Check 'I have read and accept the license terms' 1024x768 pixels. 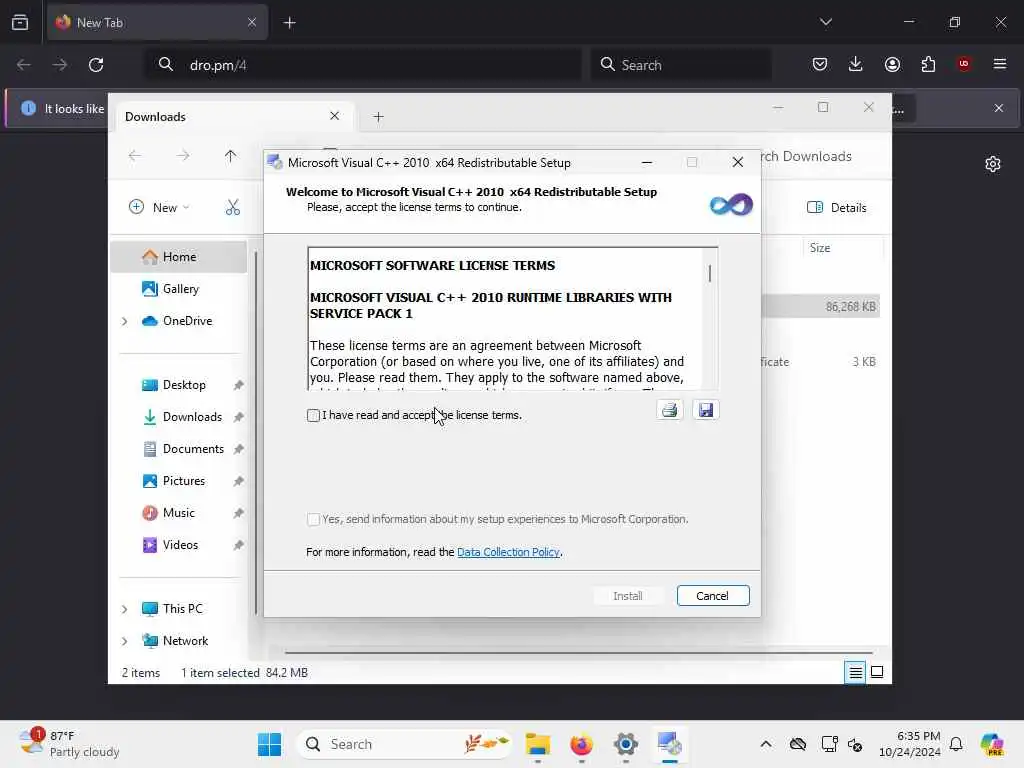(313, 415)
